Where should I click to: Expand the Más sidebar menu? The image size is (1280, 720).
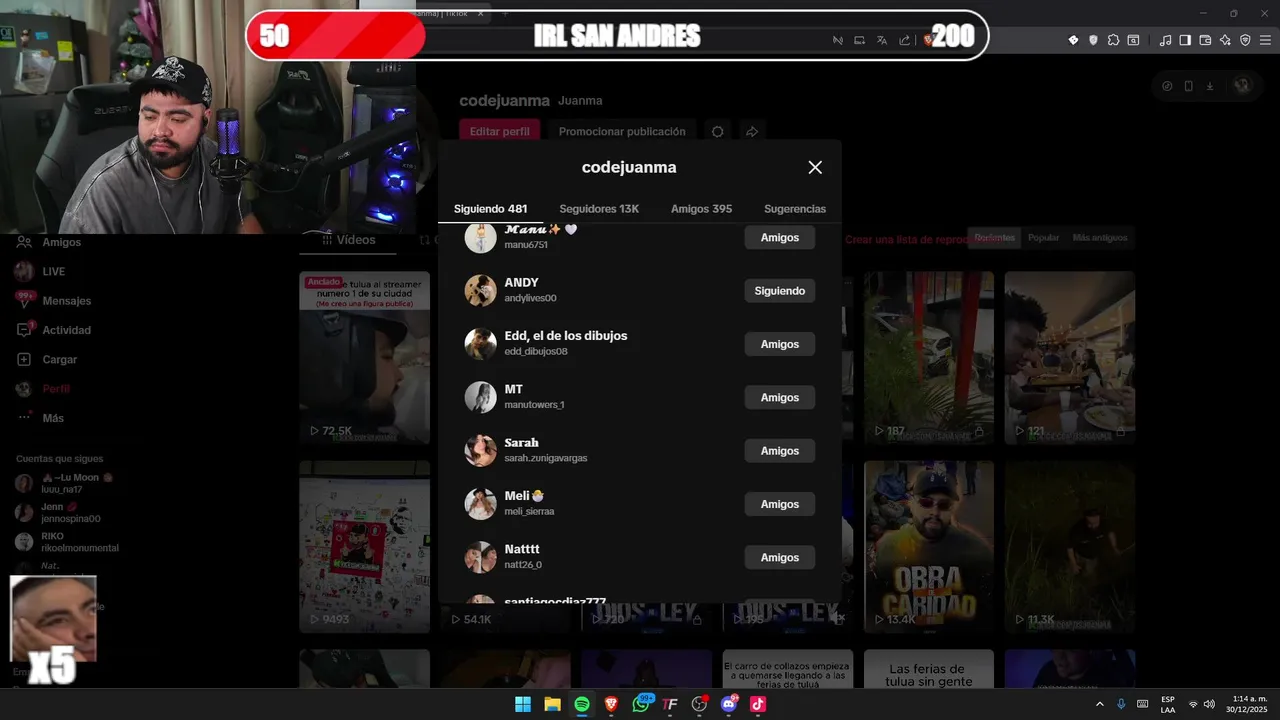[x=40, y=418]
